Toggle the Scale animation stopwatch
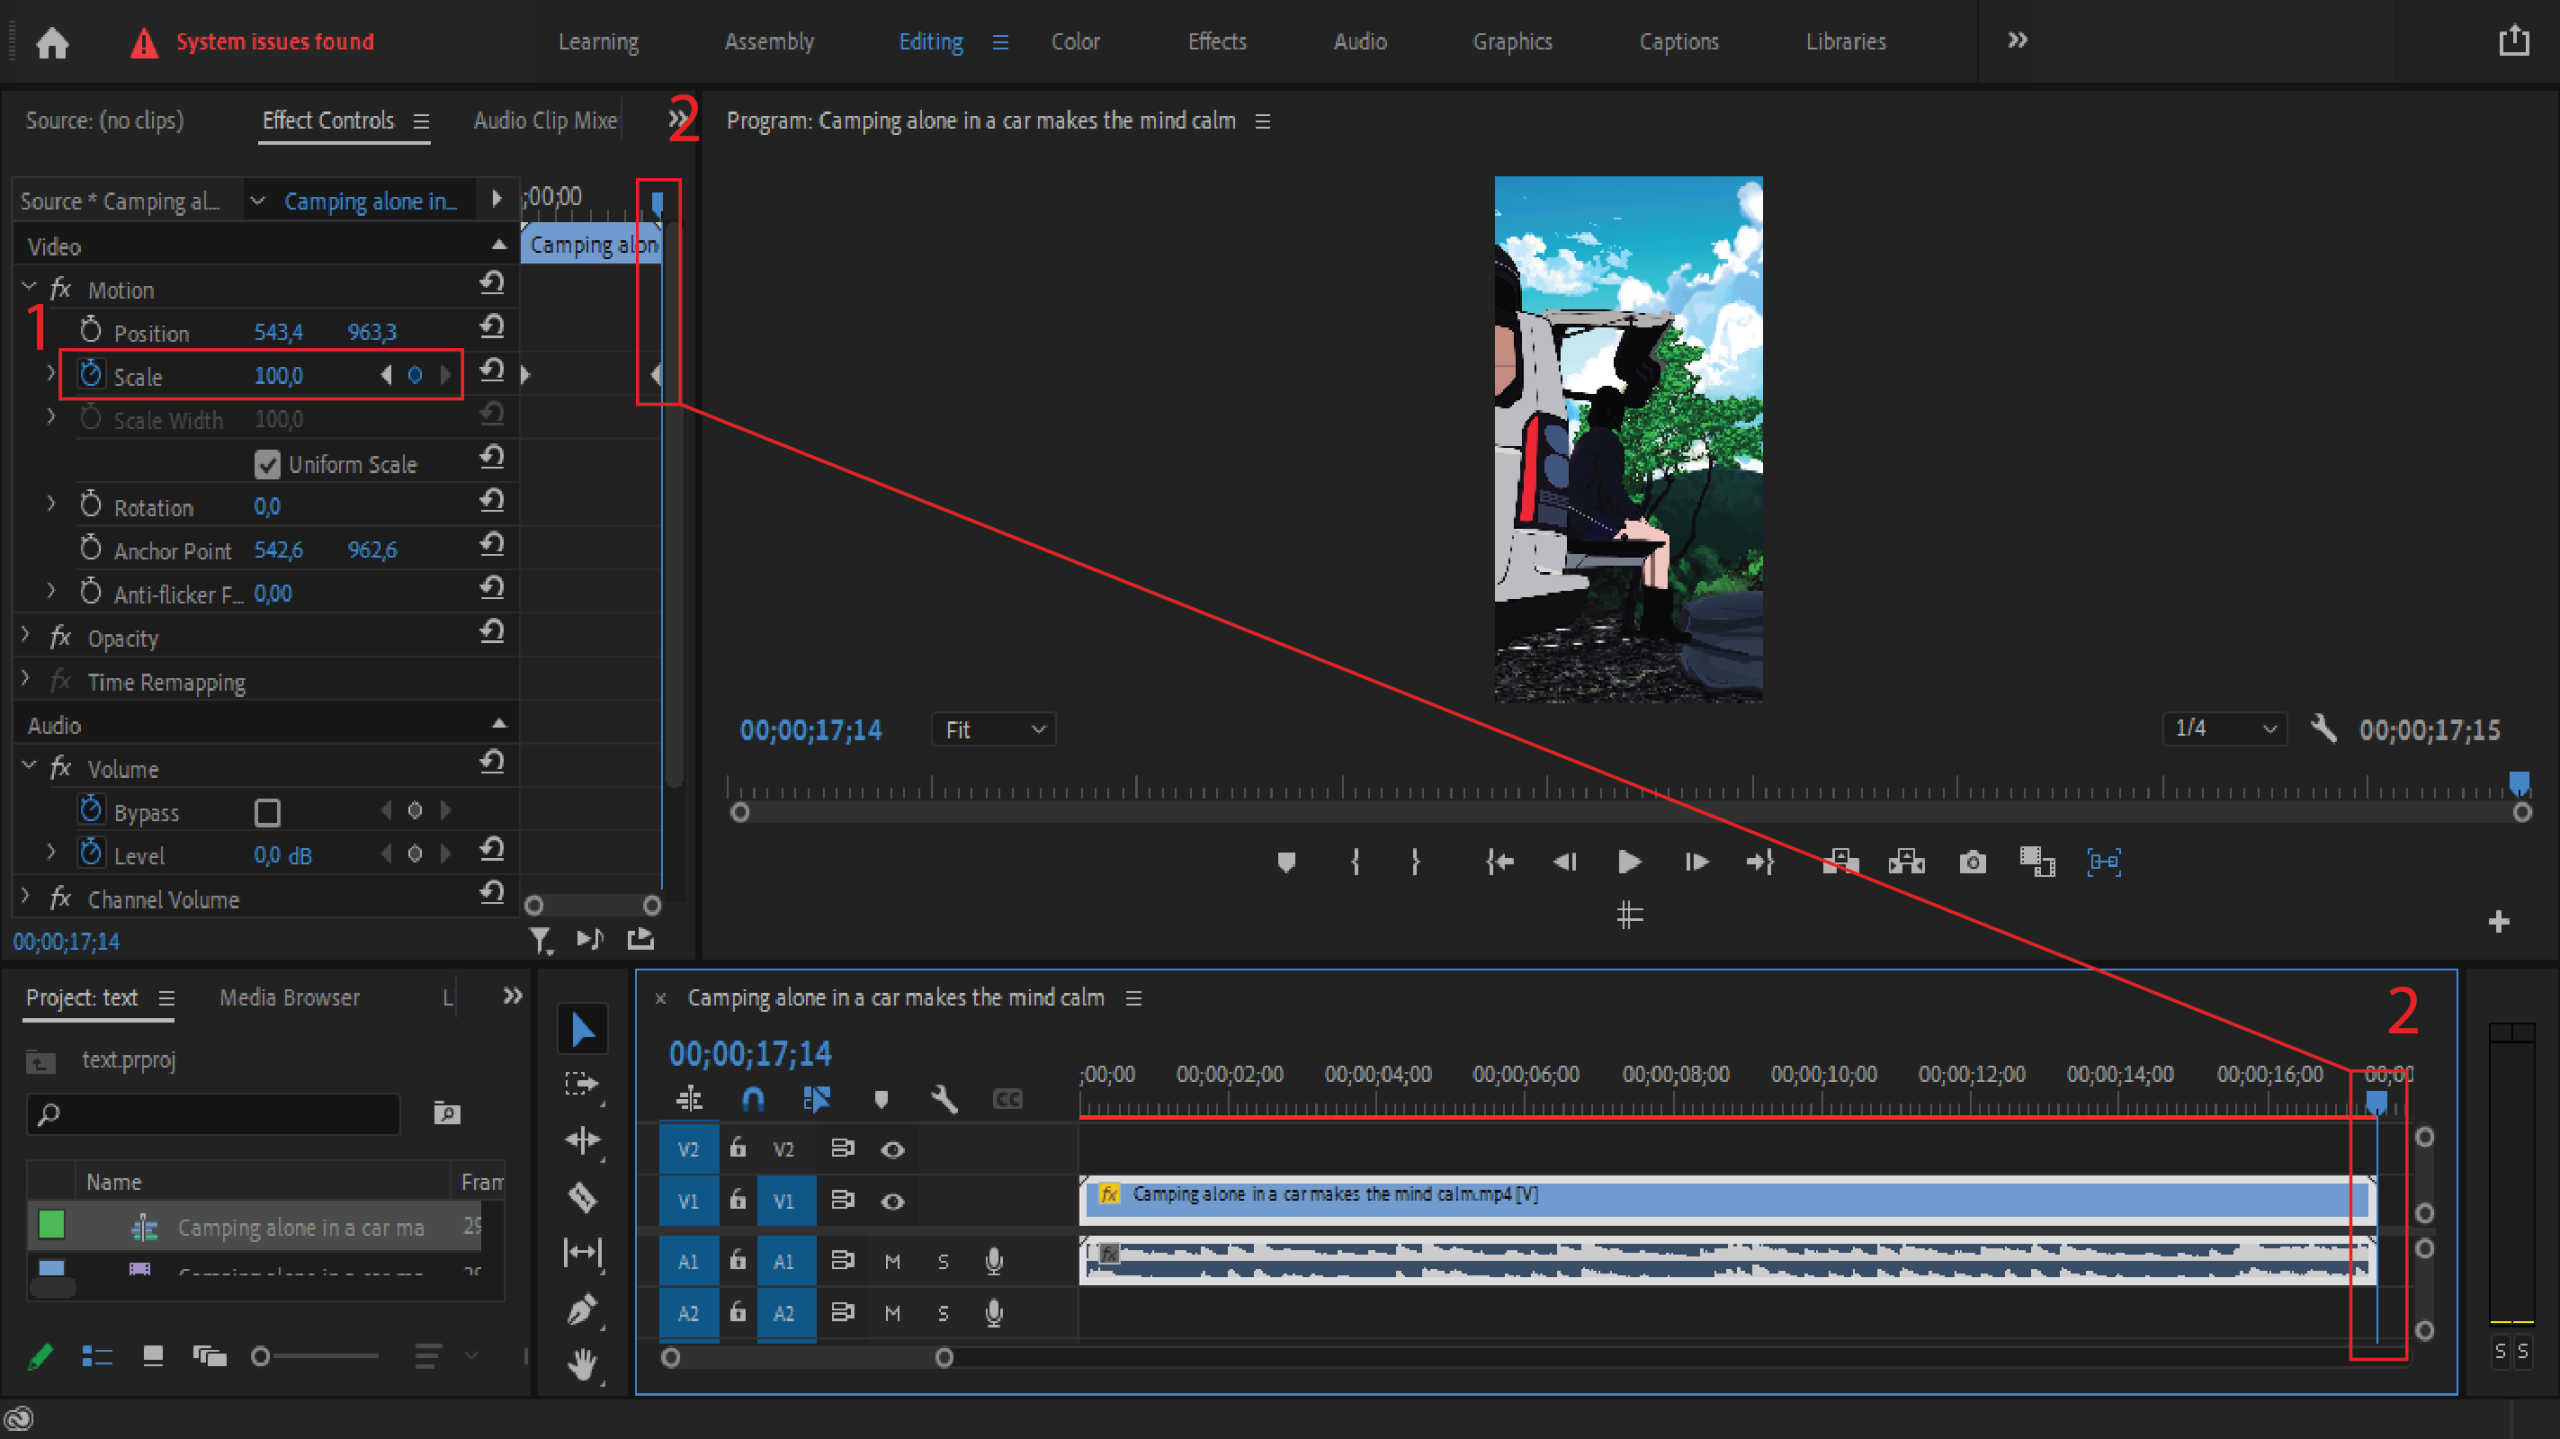Viewport: 2560px width, 1439px height. 91,375
